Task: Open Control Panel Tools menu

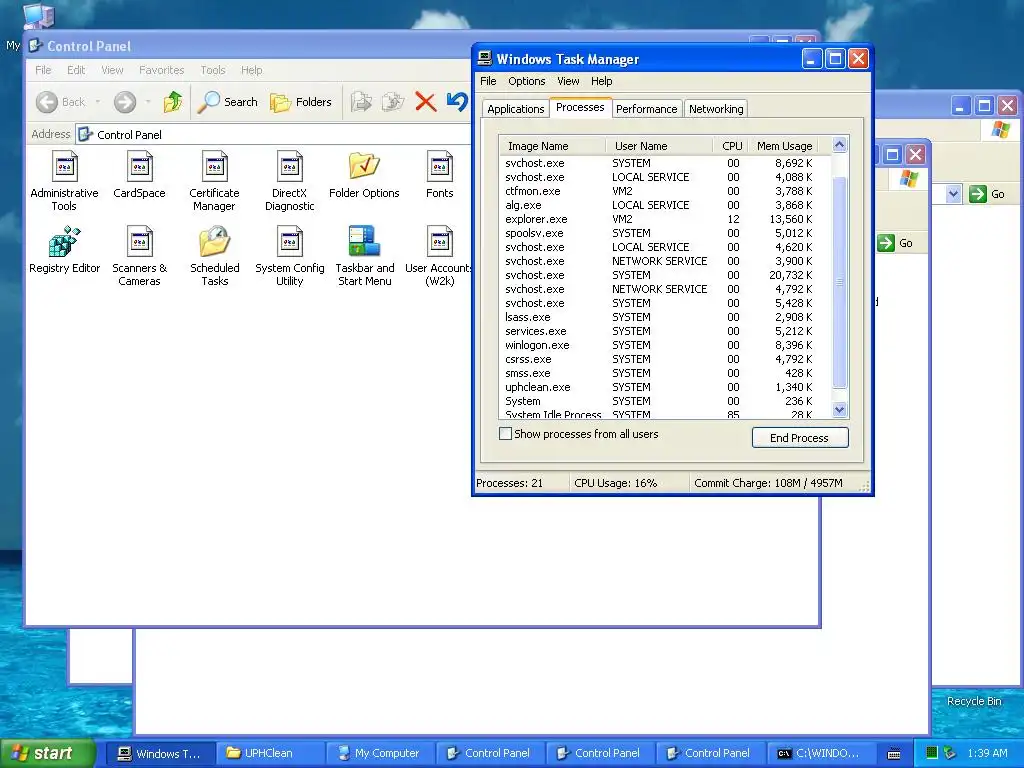Action: tap(213, 70)
